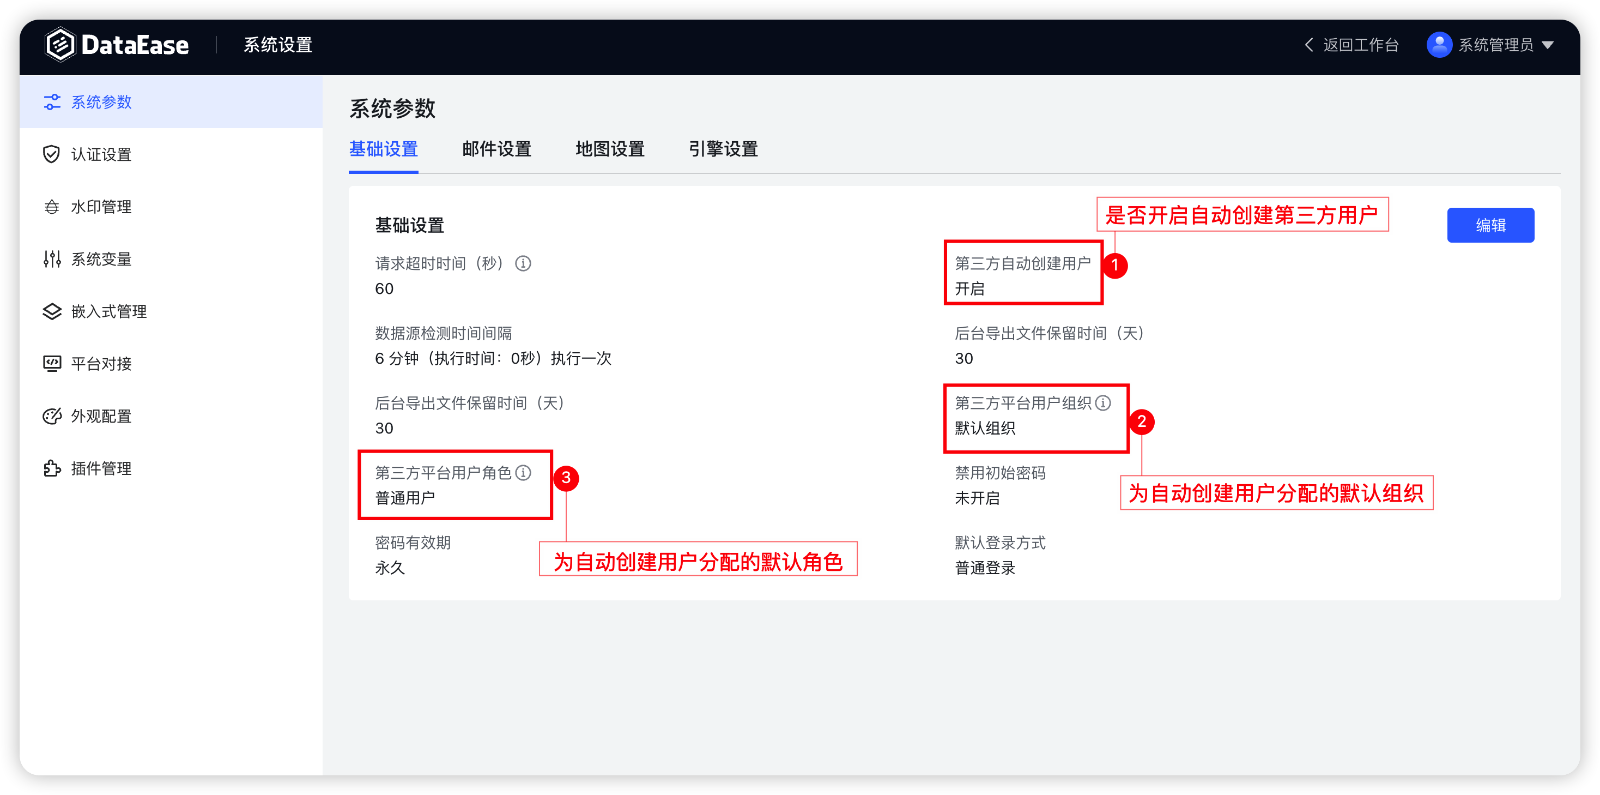
Task: Click the 默认组织 value
Action: pos(985,428)
